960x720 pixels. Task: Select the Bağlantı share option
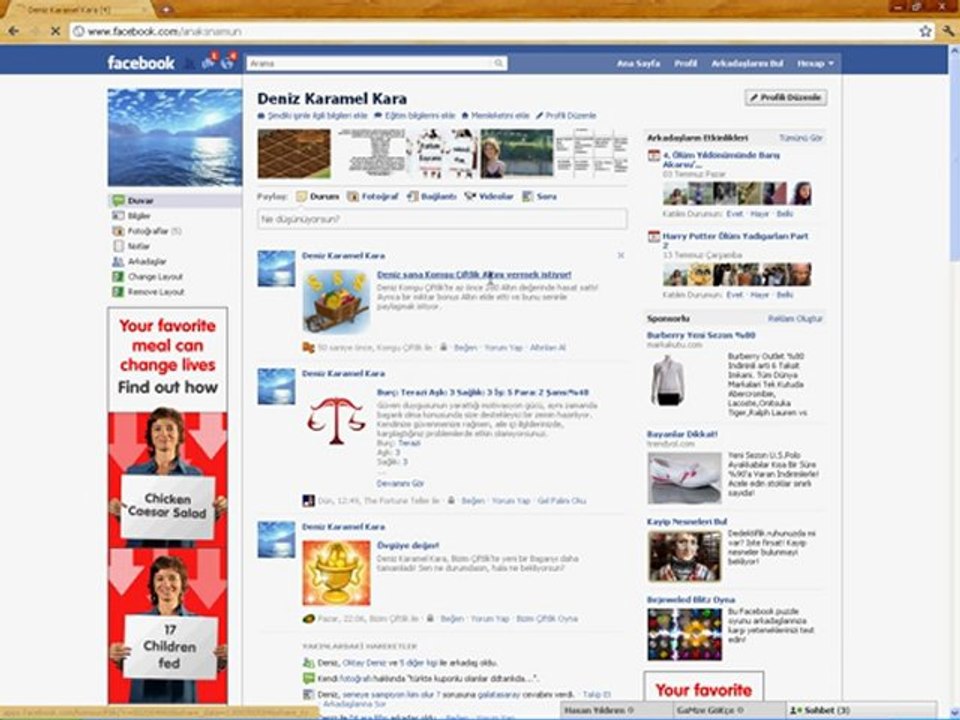pyautogui.click(x=432, y=197)
